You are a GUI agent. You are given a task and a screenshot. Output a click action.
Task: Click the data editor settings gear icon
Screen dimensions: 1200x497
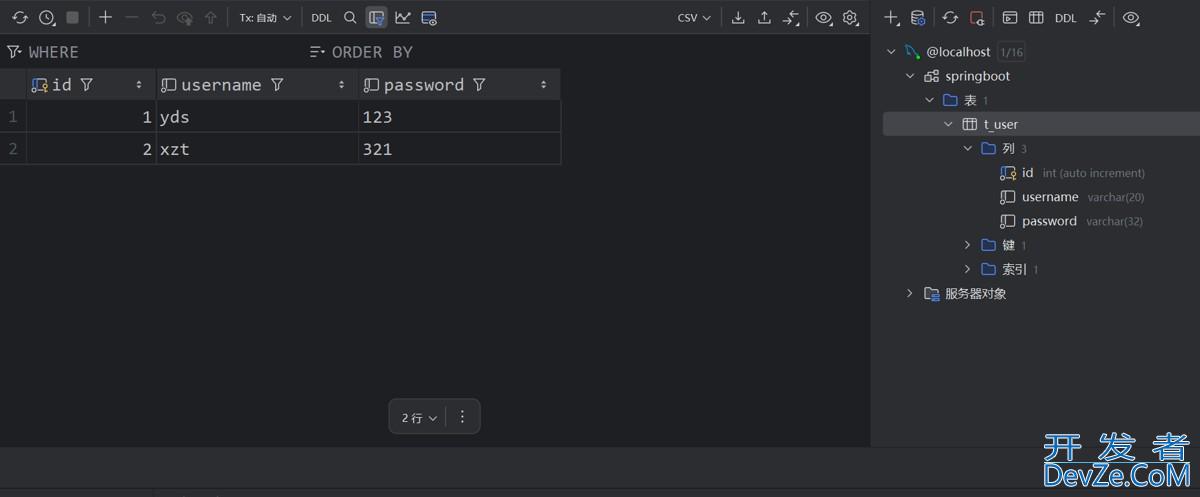pos(850,18)
